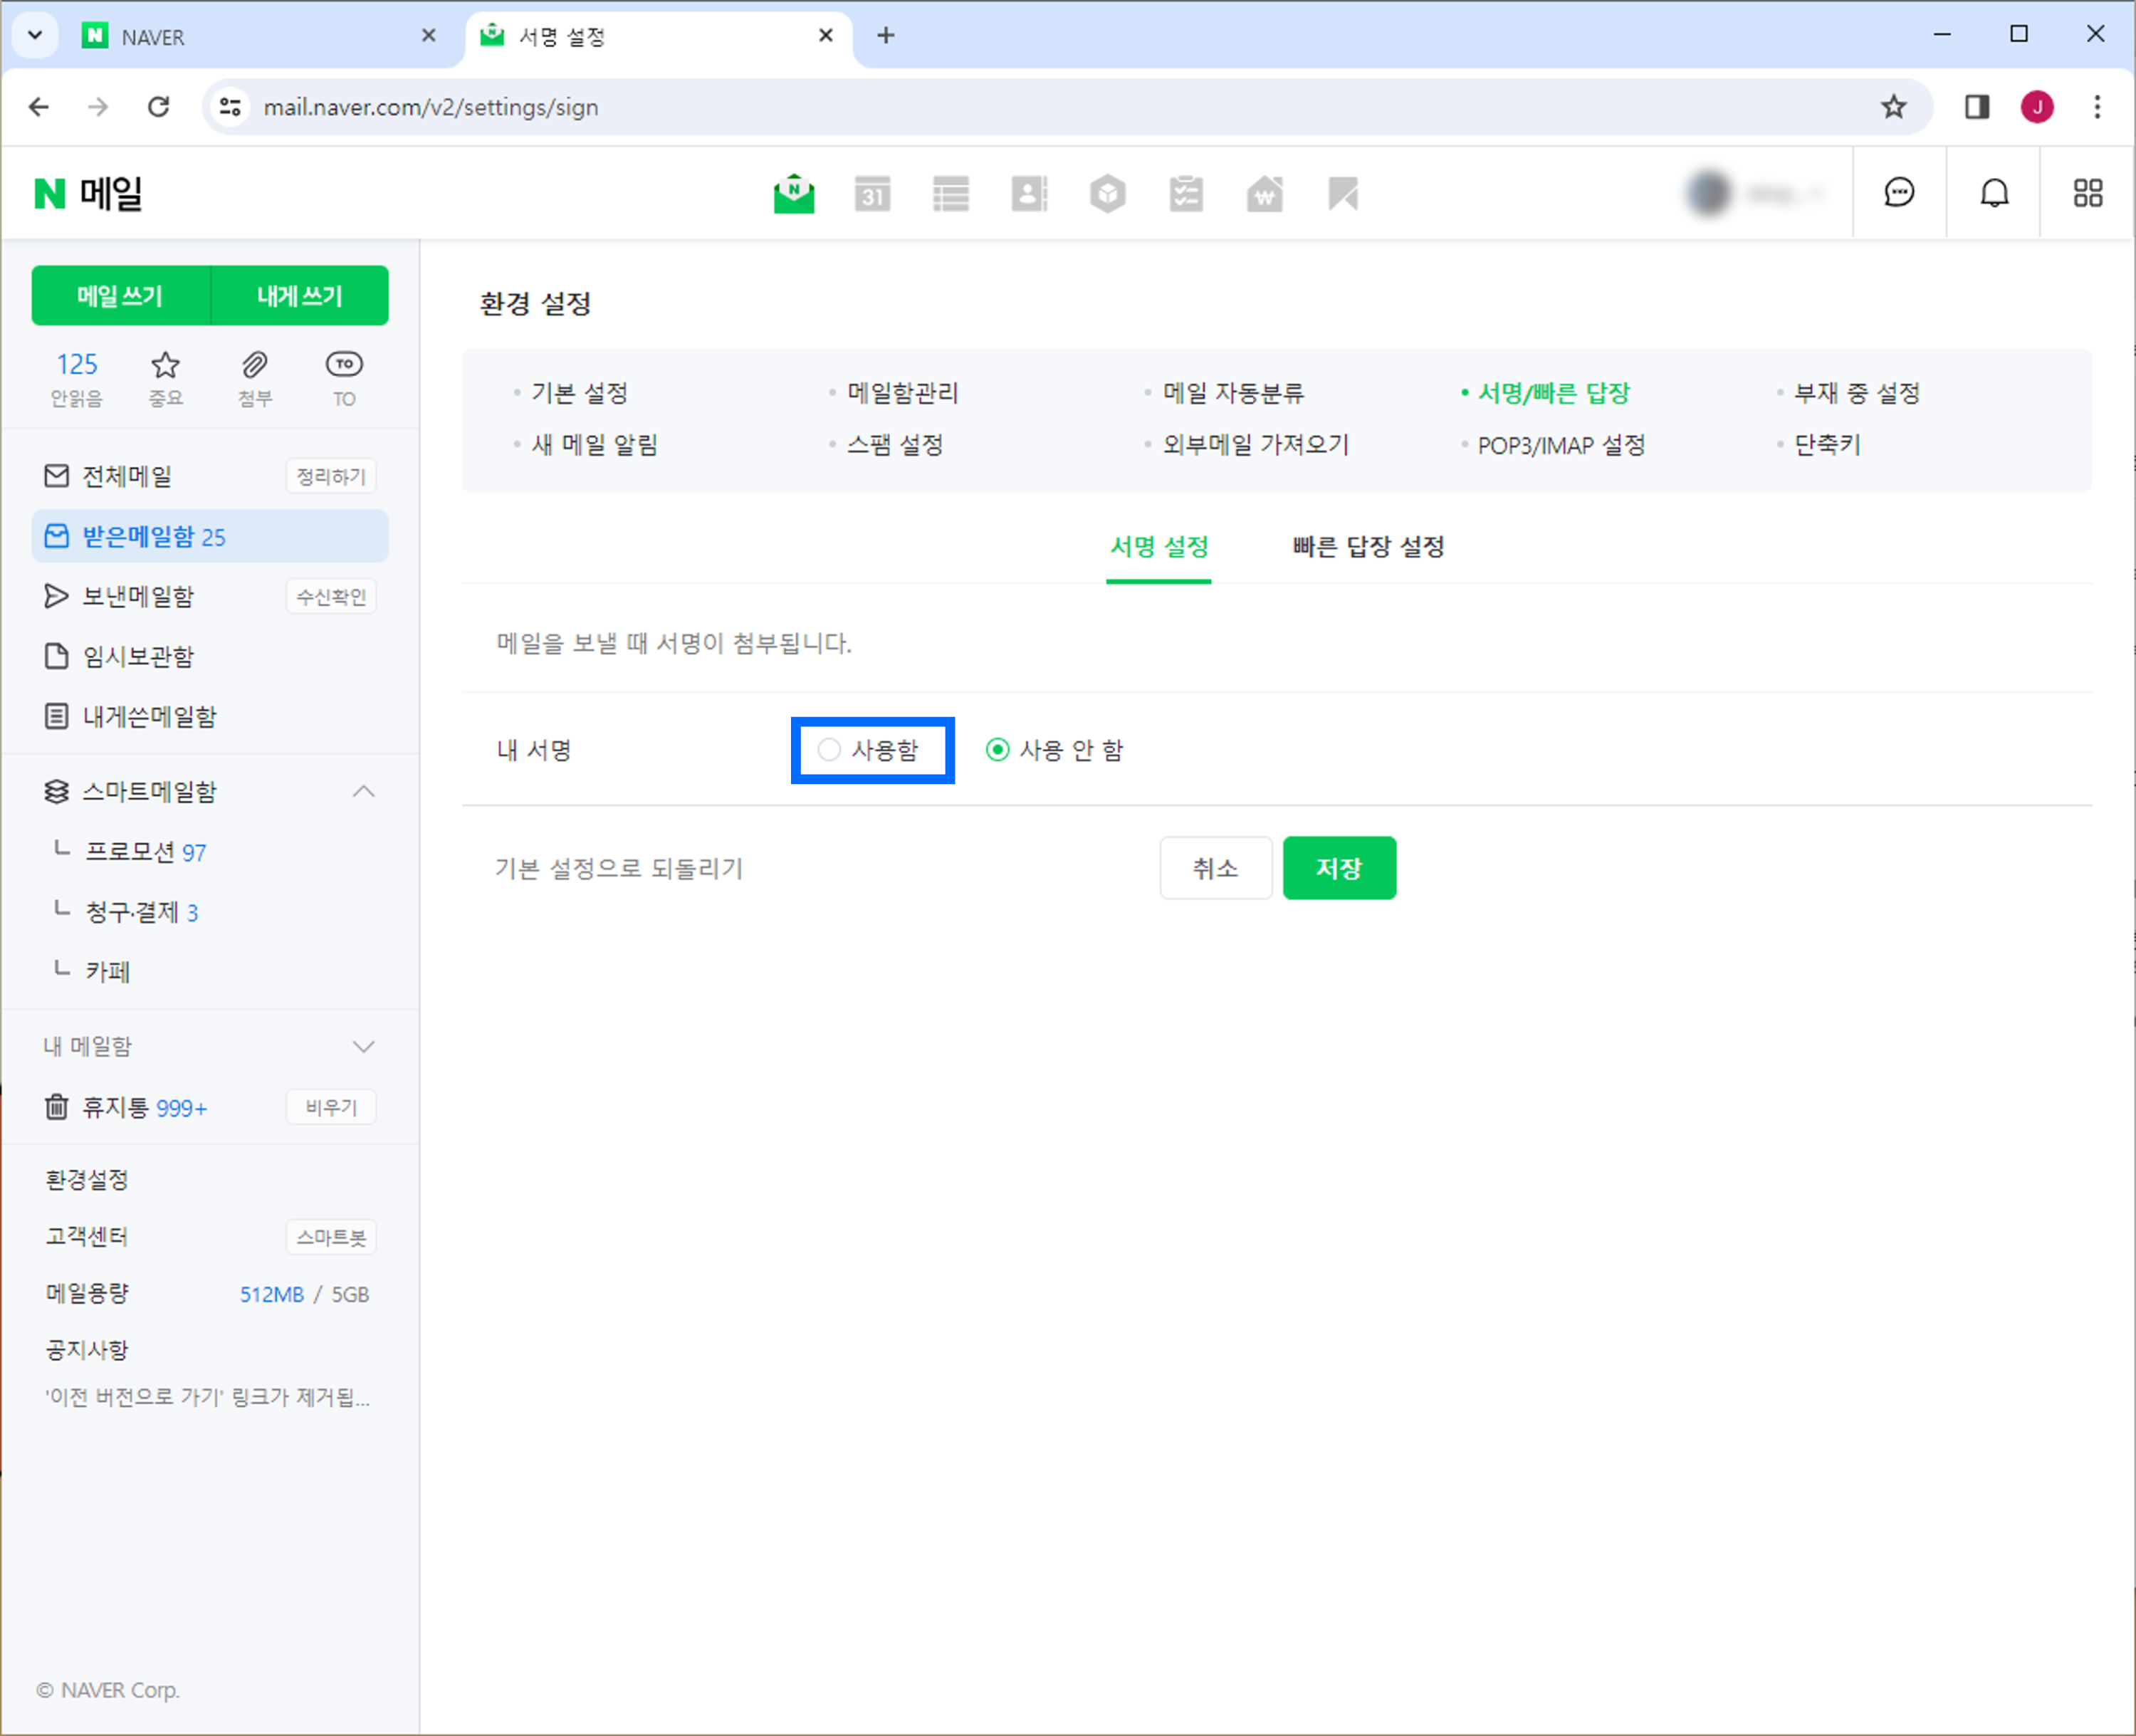The height and width of the screenshot is (1736, 2136).
Task: Open the notification bell icon
Action: [1994, 192]
